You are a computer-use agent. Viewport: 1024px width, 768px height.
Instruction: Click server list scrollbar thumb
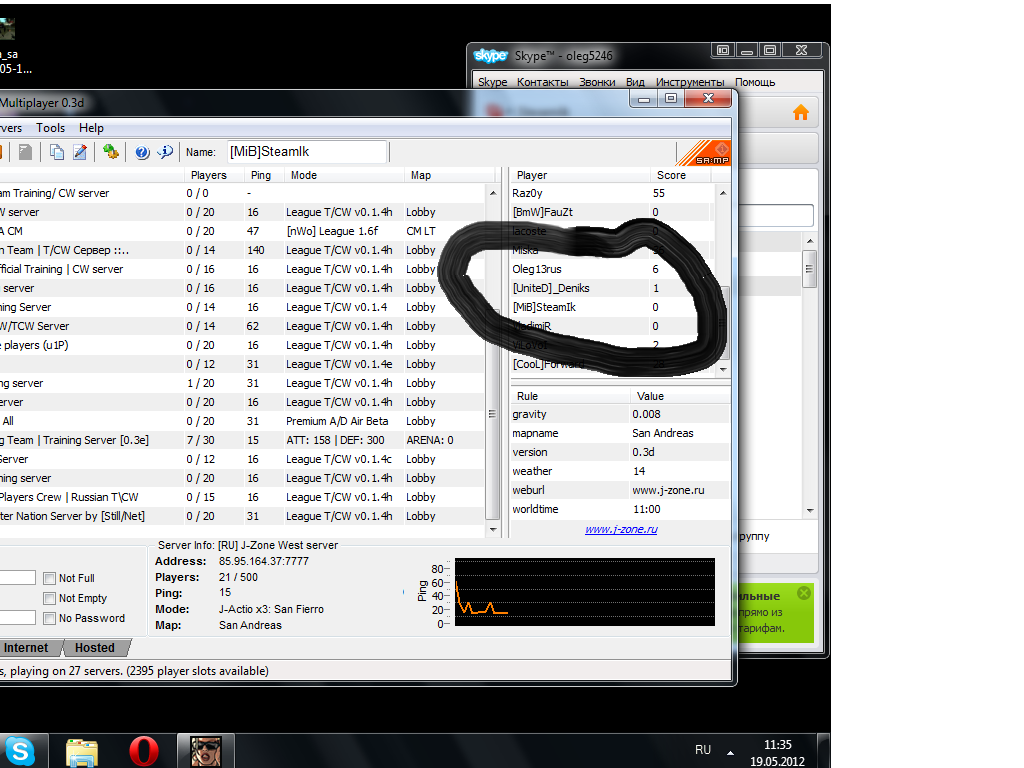(492, 413)
